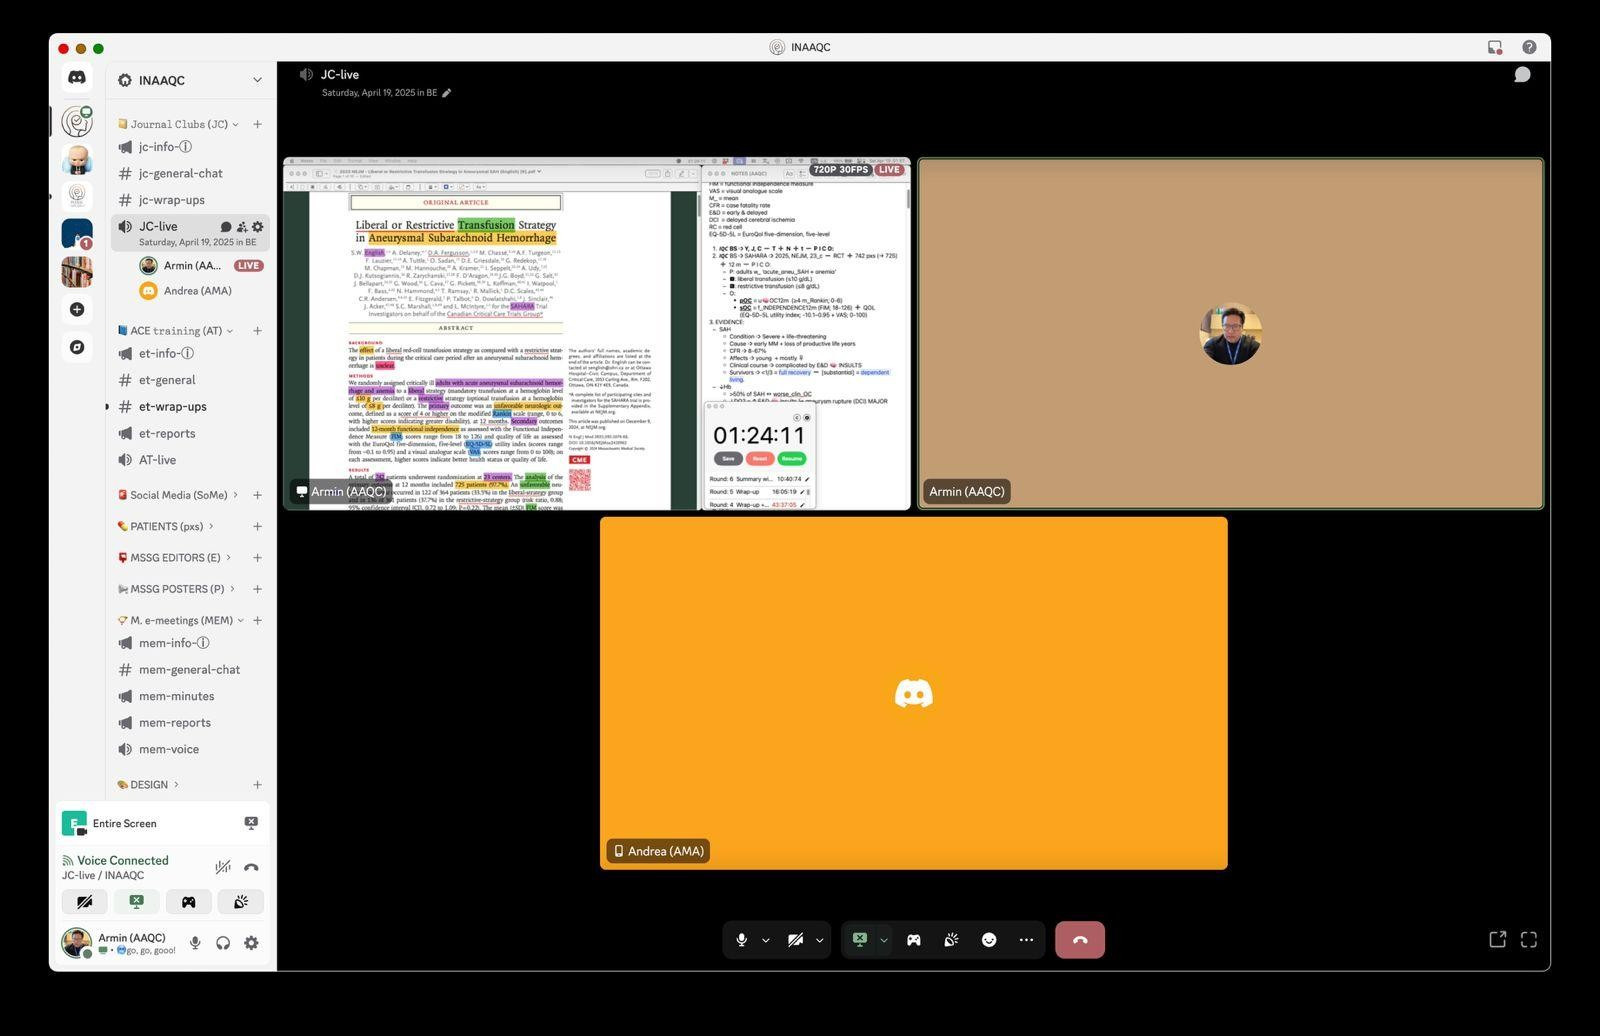Open the jc-general-chat channel
Viewport: 1600px width, 1036px height.
coord(180,173)
